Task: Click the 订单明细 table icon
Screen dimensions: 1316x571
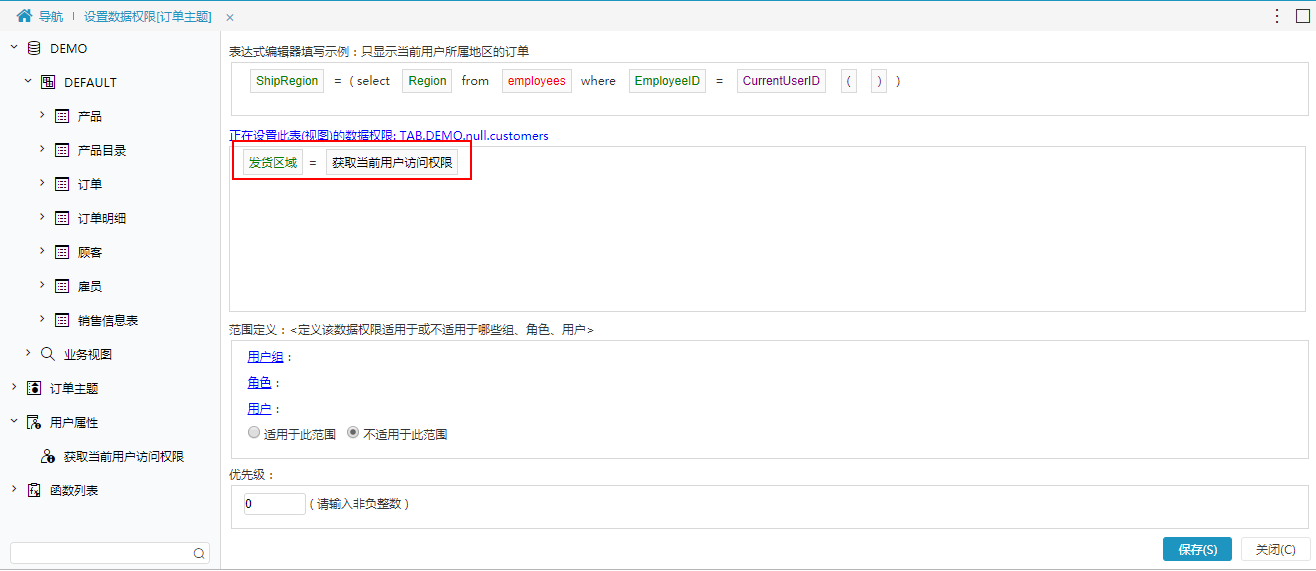Action: pos(62,218)
